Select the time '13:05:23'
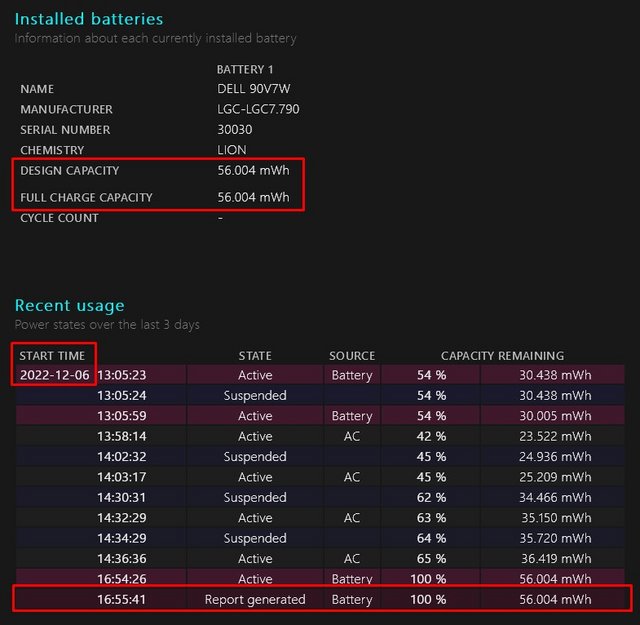This screenshot has width=640, height=625. click(122, 375)
